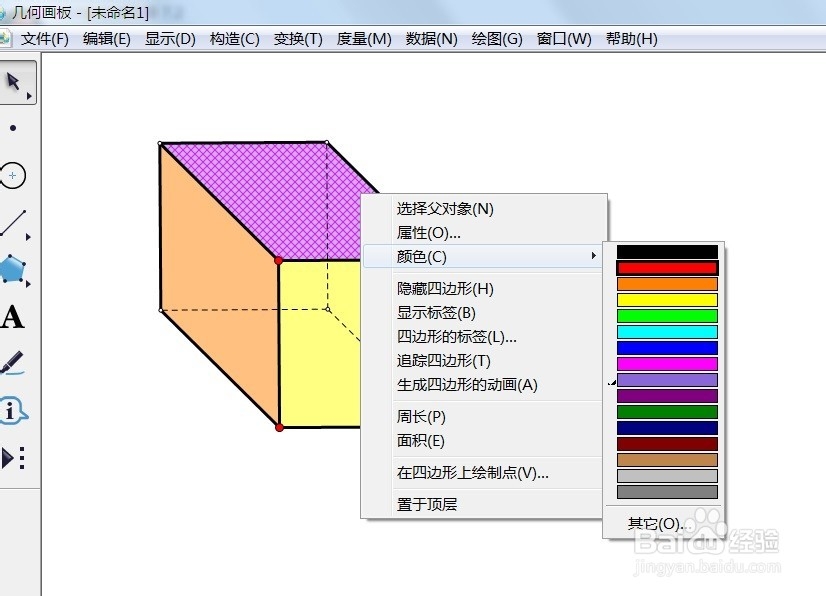Screen dimensions: 826x596
Task: Pick the orange color swatch
Action: (x=667, y=284)
